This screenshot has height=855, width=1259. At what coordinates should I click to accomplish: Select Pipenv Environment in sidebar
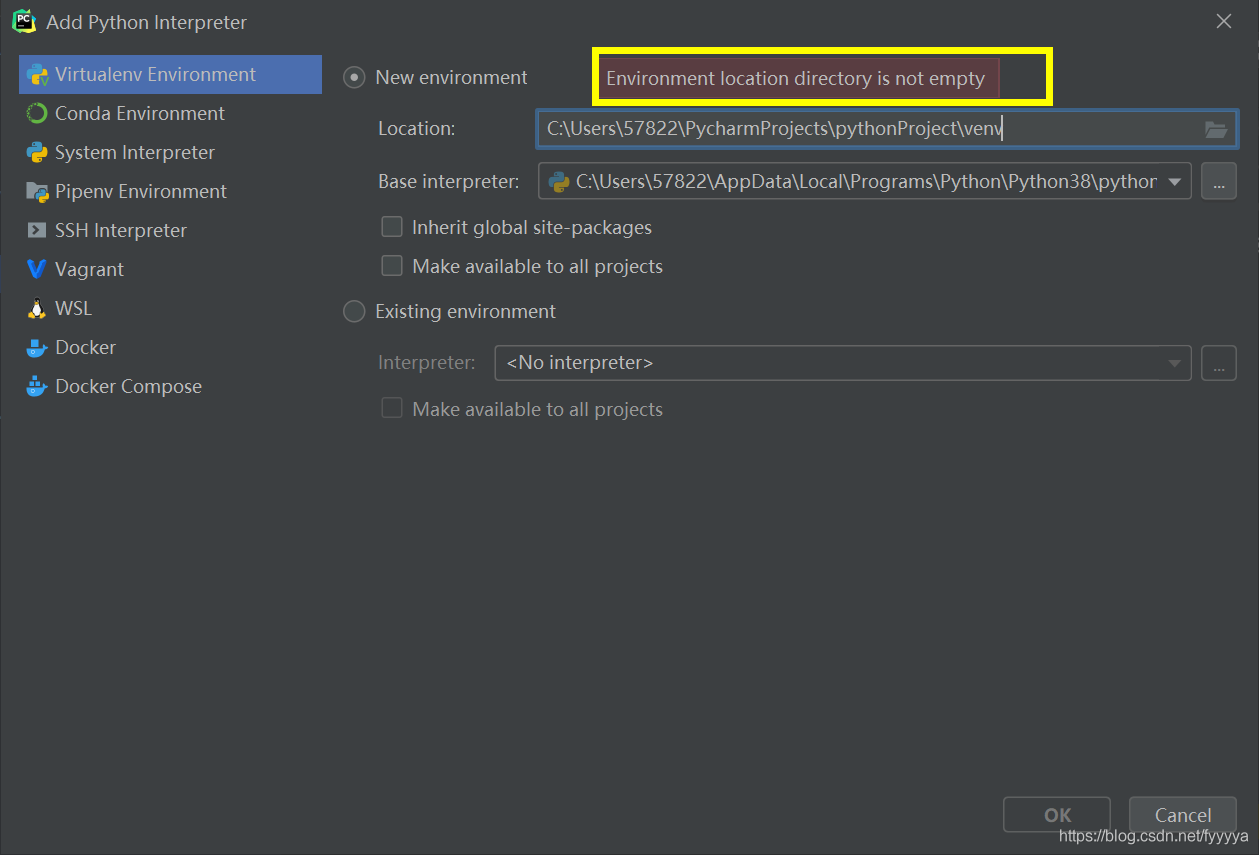pyautogui.click(x=170, y=192)
